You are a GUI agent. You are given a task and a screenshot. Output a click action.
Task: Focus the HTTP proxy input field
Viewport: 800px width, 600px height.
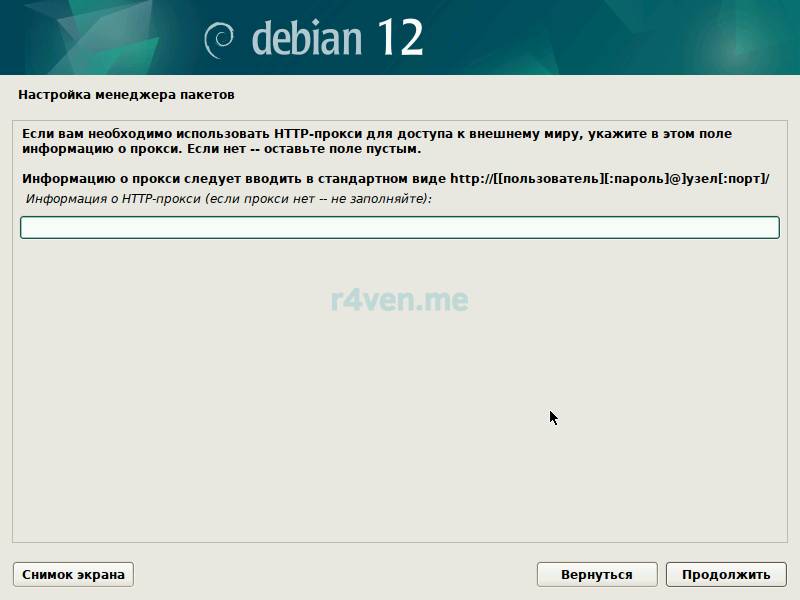point(399,228)
